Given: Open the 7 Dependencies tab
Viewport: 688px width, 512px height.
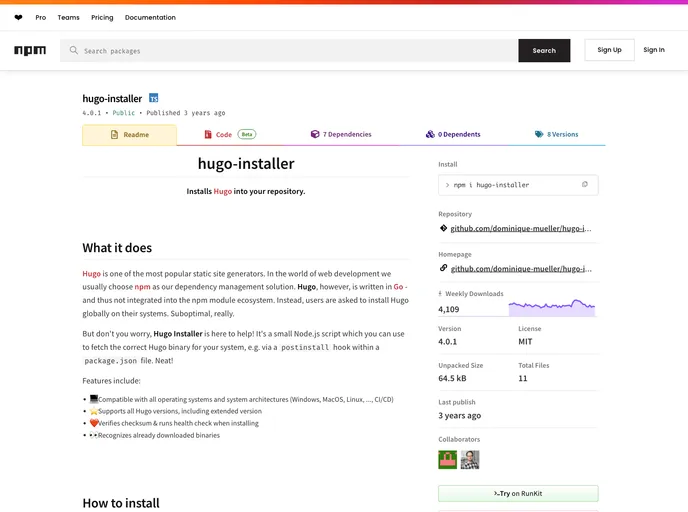Looking at the screenshot, I should (x=341, y=134).
